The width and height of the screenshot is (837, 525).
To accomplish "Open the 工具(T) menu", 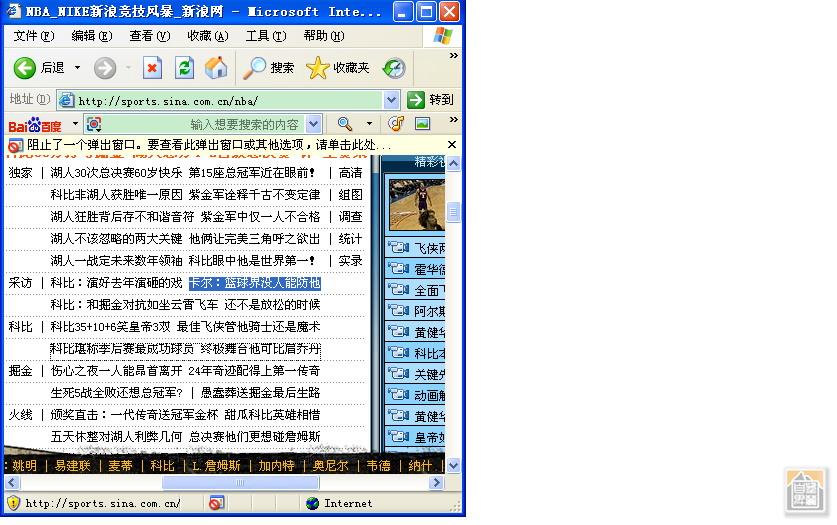I will 265,36.
